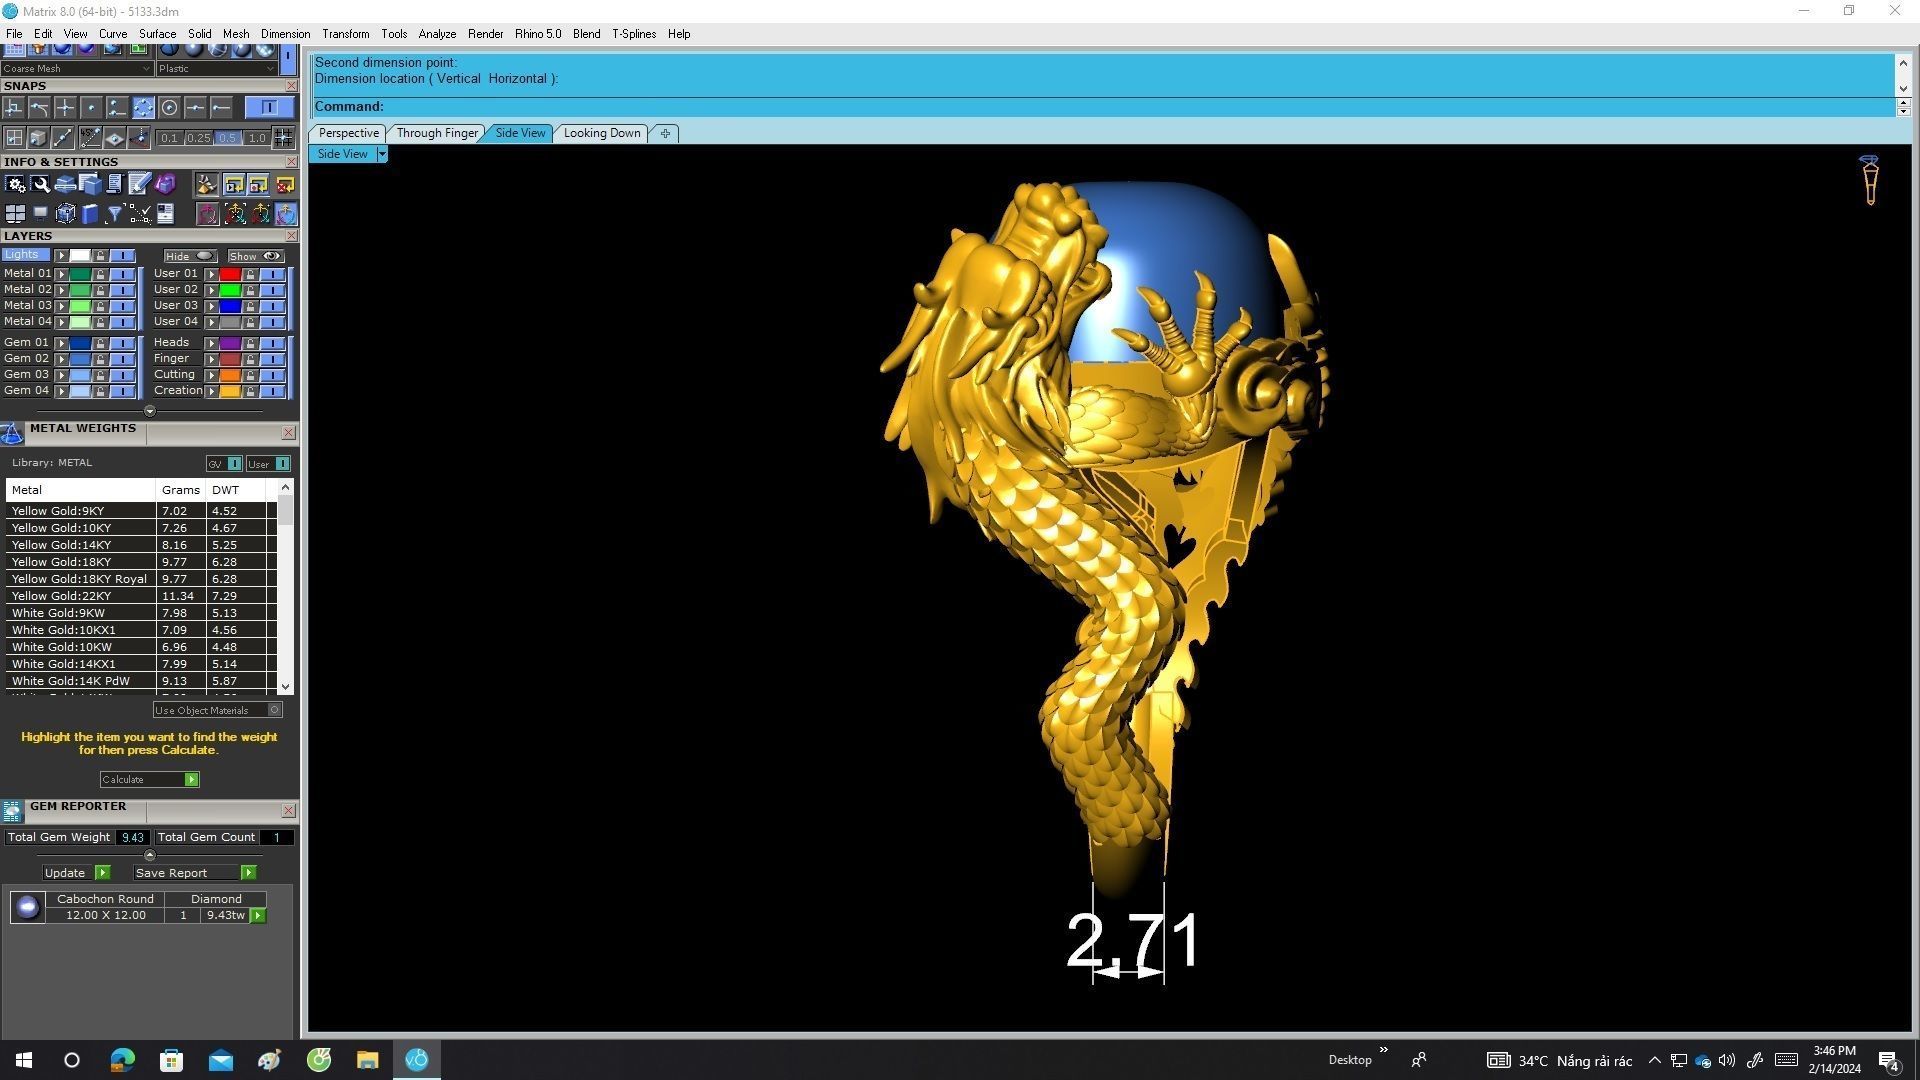Toggle User 01 layer on/off switch

click(273, 273)
